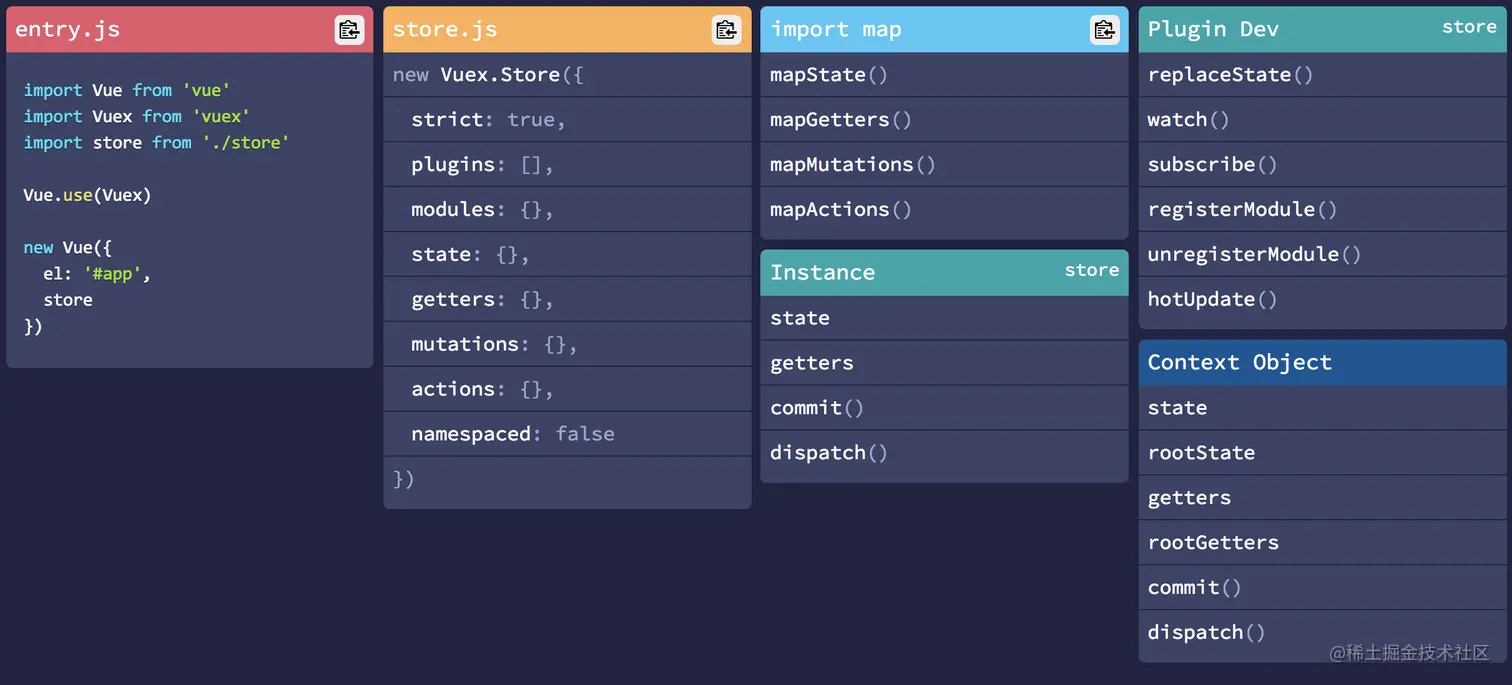
Task: Click the import Vue from 'vue' line
Action: coord(127,90)
